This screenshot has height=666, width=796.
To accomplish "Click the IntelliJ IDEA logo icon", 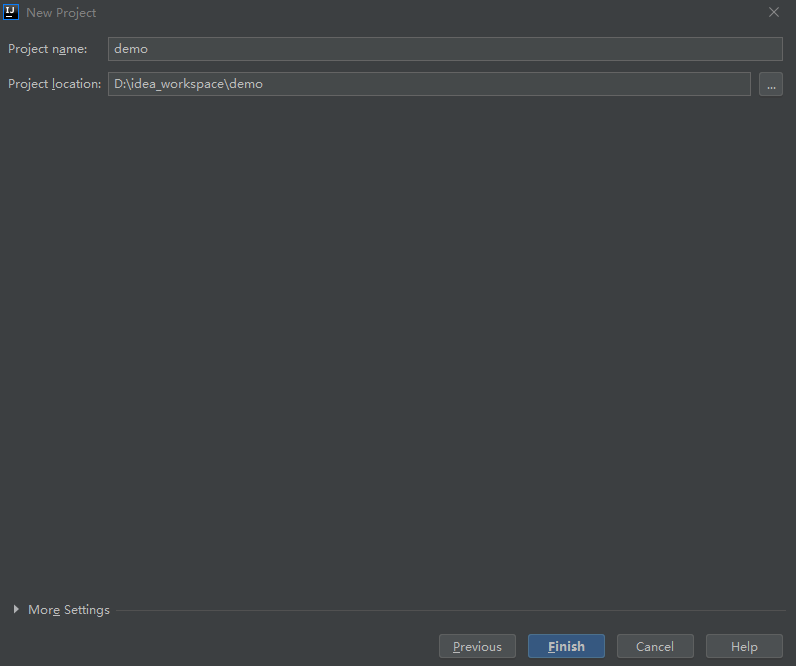I will click(11, 12).
